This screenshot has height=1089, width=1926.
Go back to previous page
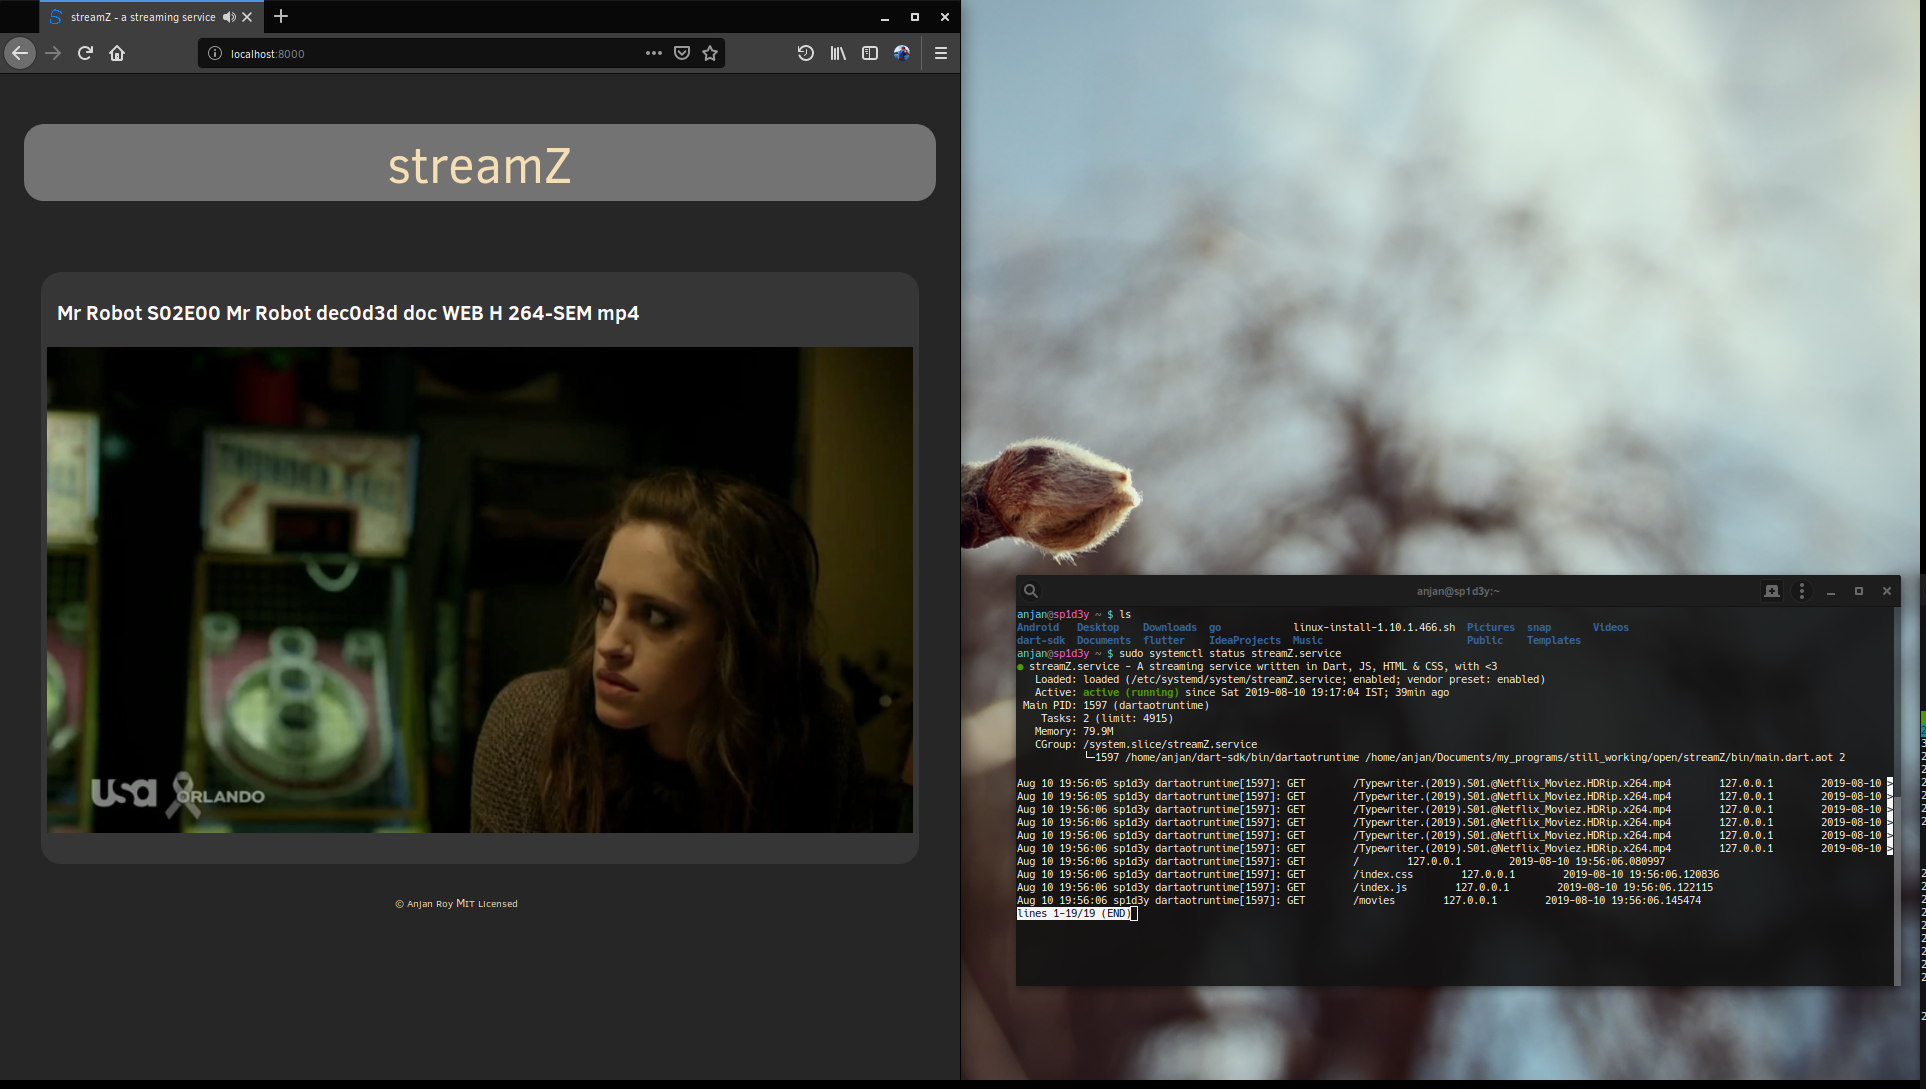[20, 53]
